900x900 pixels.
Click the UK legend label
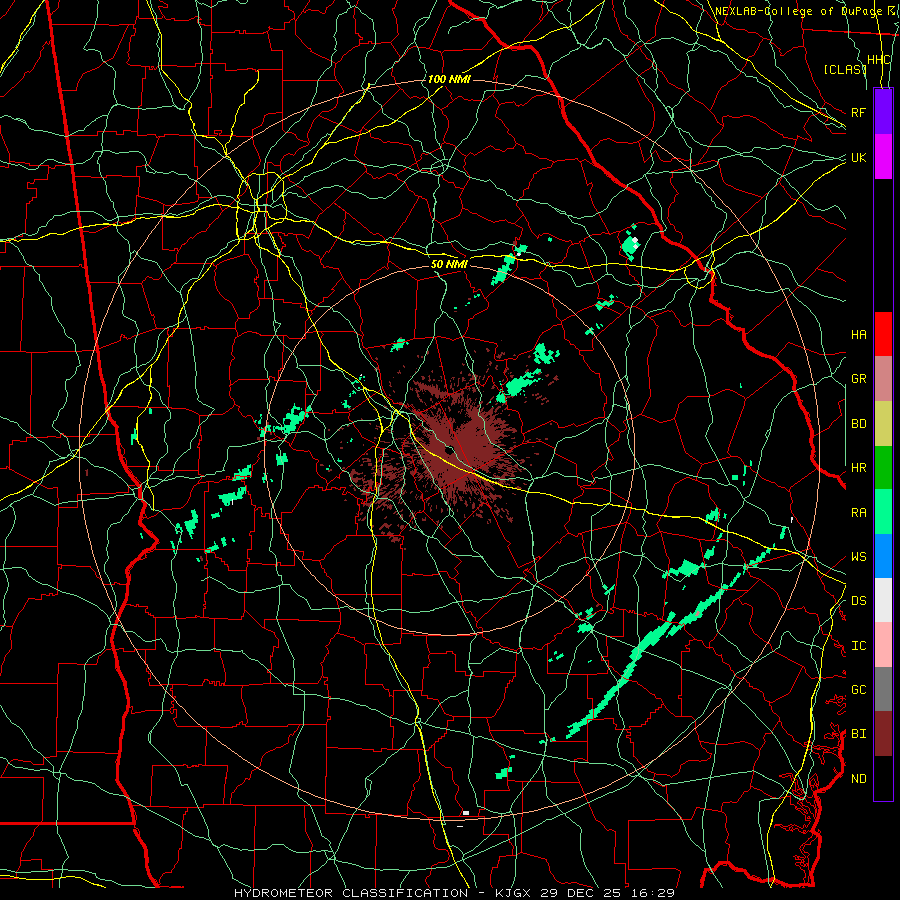[x=859, y=157]
